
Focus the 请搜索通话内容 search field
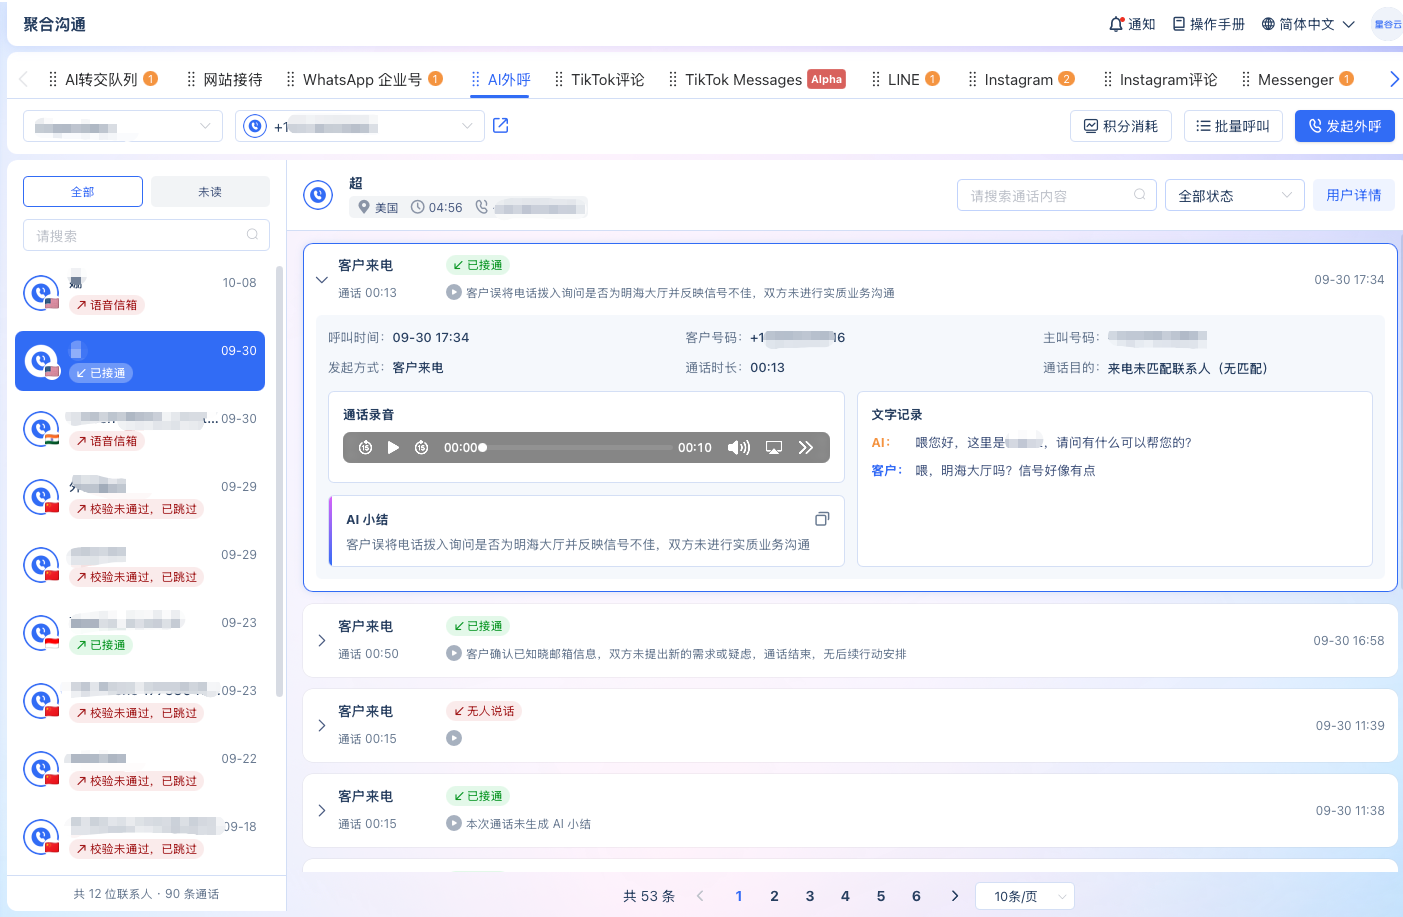pos(1057,195)
